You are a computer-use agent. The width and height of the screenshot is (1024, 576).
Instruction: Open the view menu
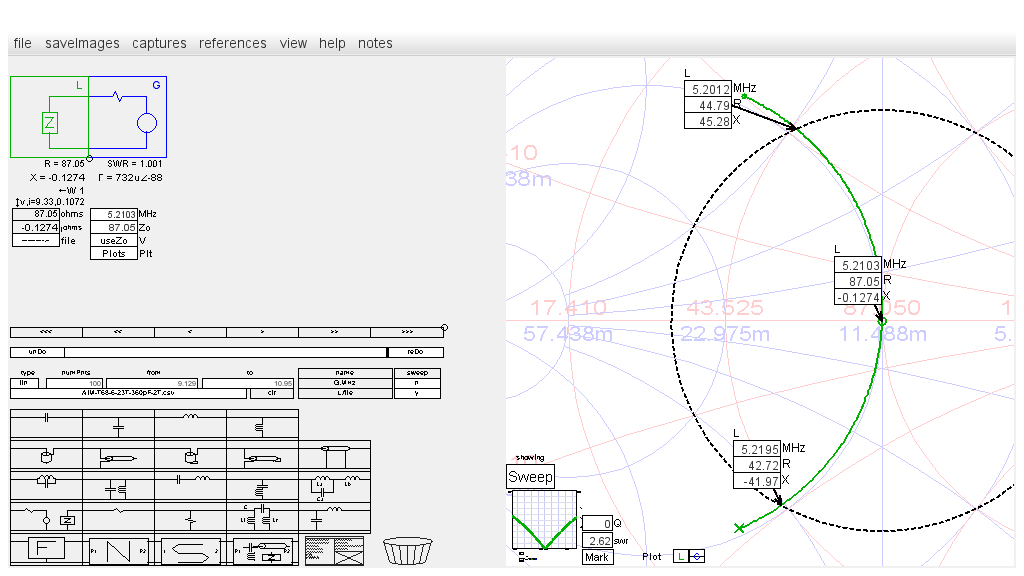coord(293,43)
